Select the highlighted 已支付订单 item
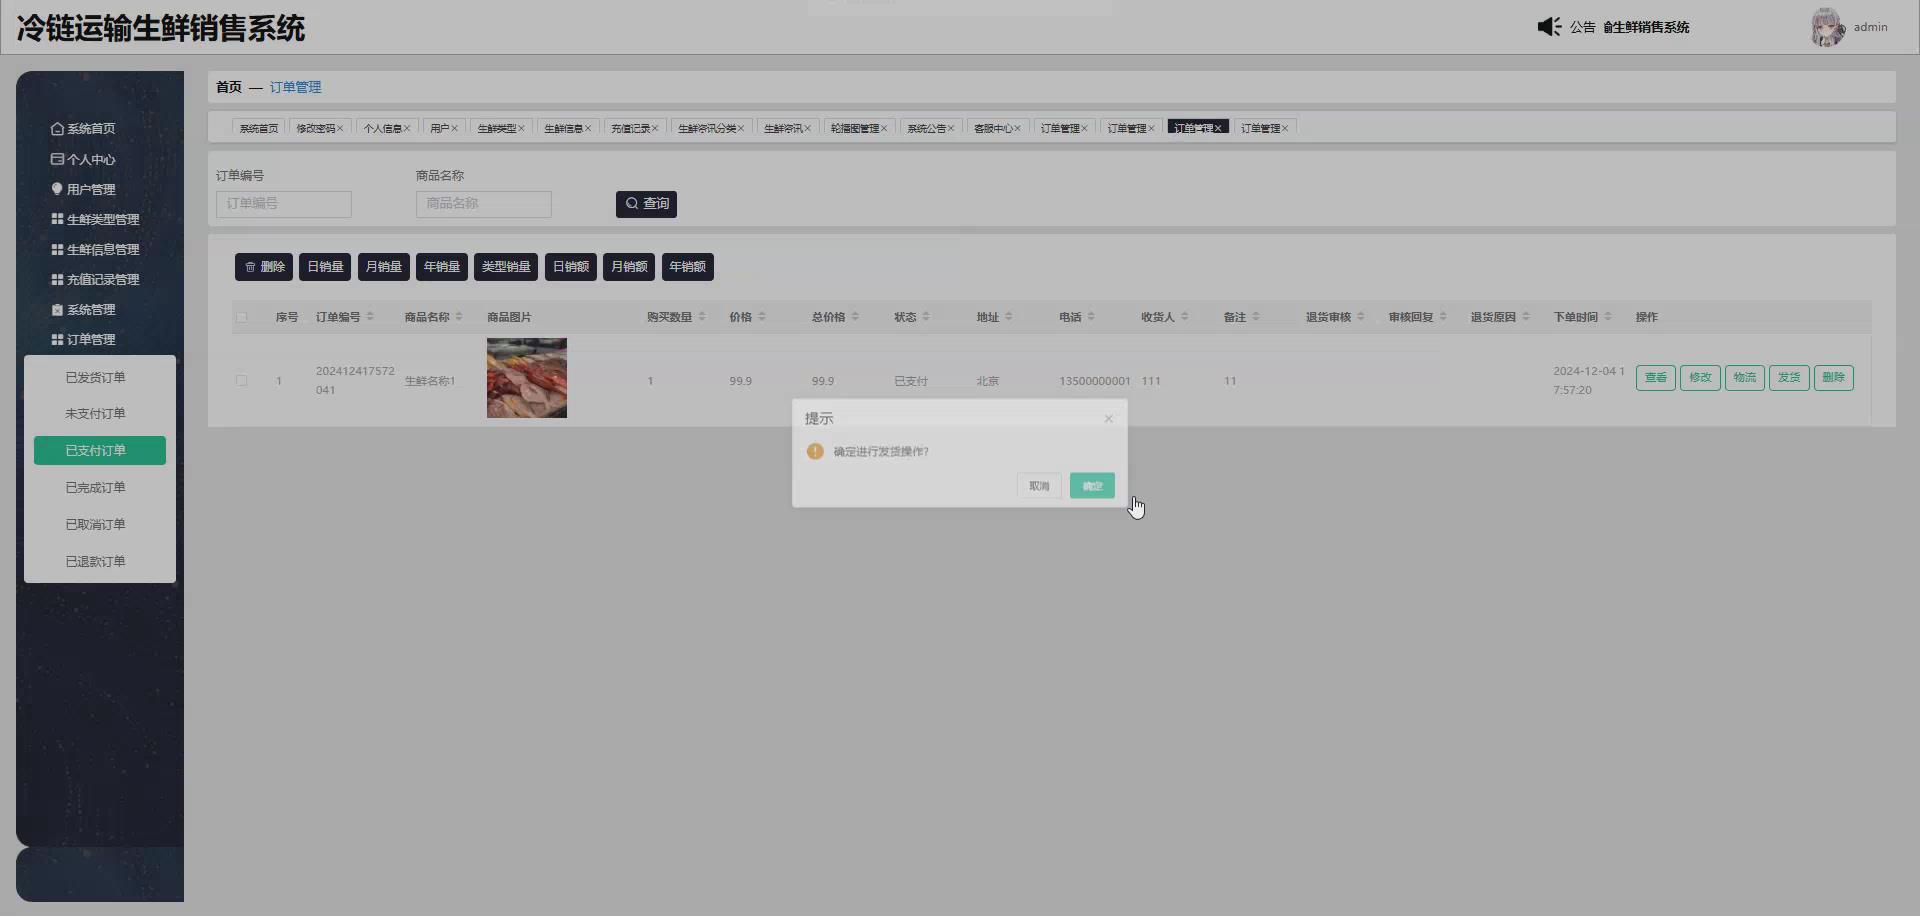Viewport: 1920px width, 916px height. click(100, 450)
